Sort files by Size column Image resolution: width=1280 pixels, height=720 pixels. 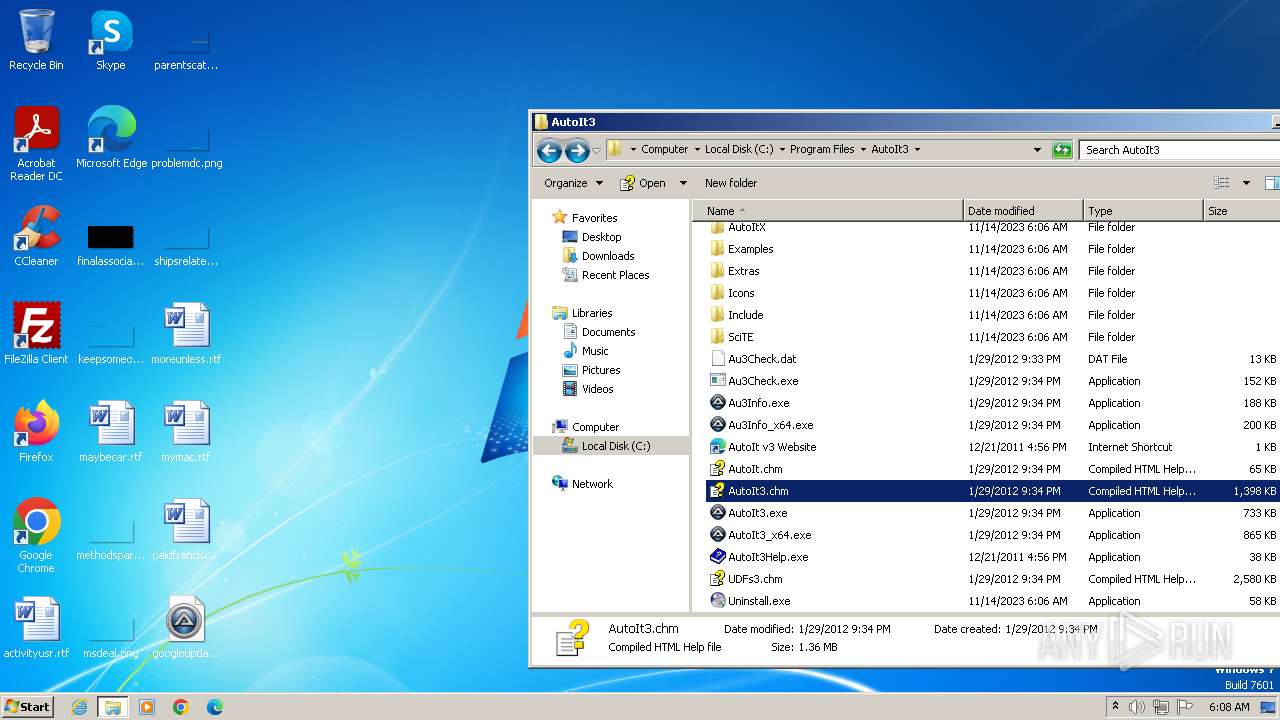point(1241,211)
